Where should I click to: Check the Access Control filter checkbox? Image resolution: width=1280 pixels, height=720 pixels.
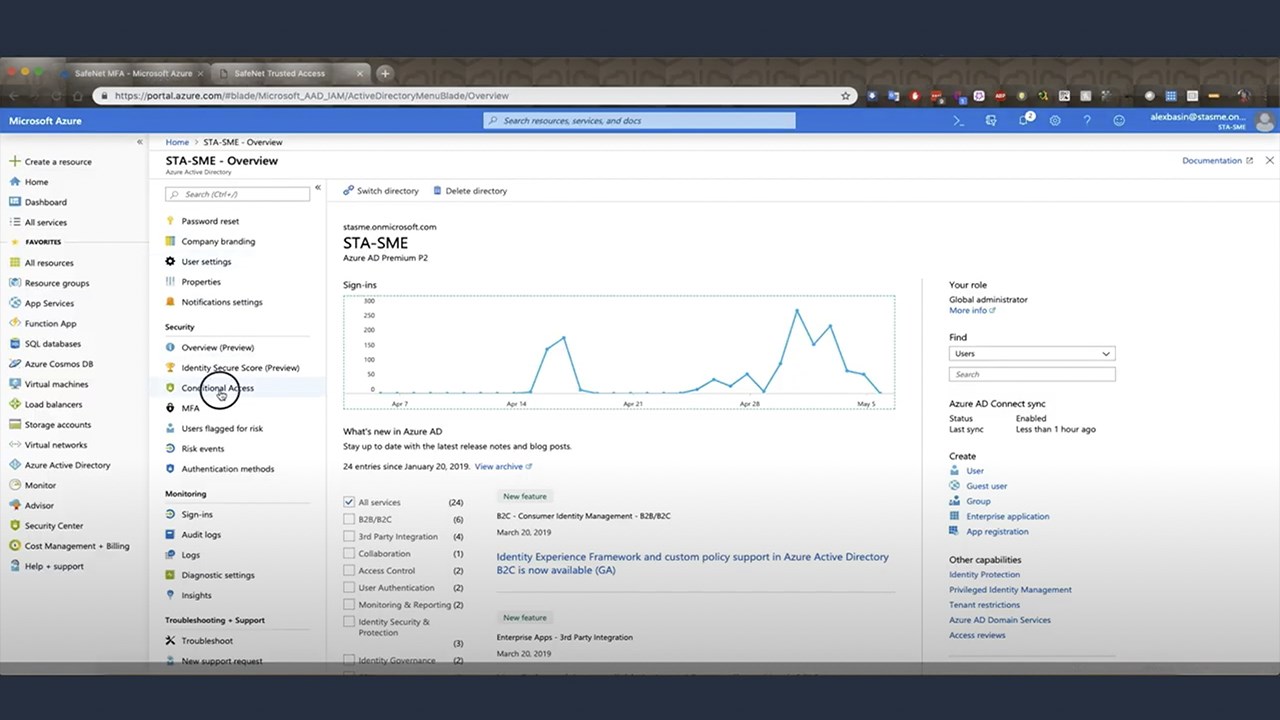[349, 570]
